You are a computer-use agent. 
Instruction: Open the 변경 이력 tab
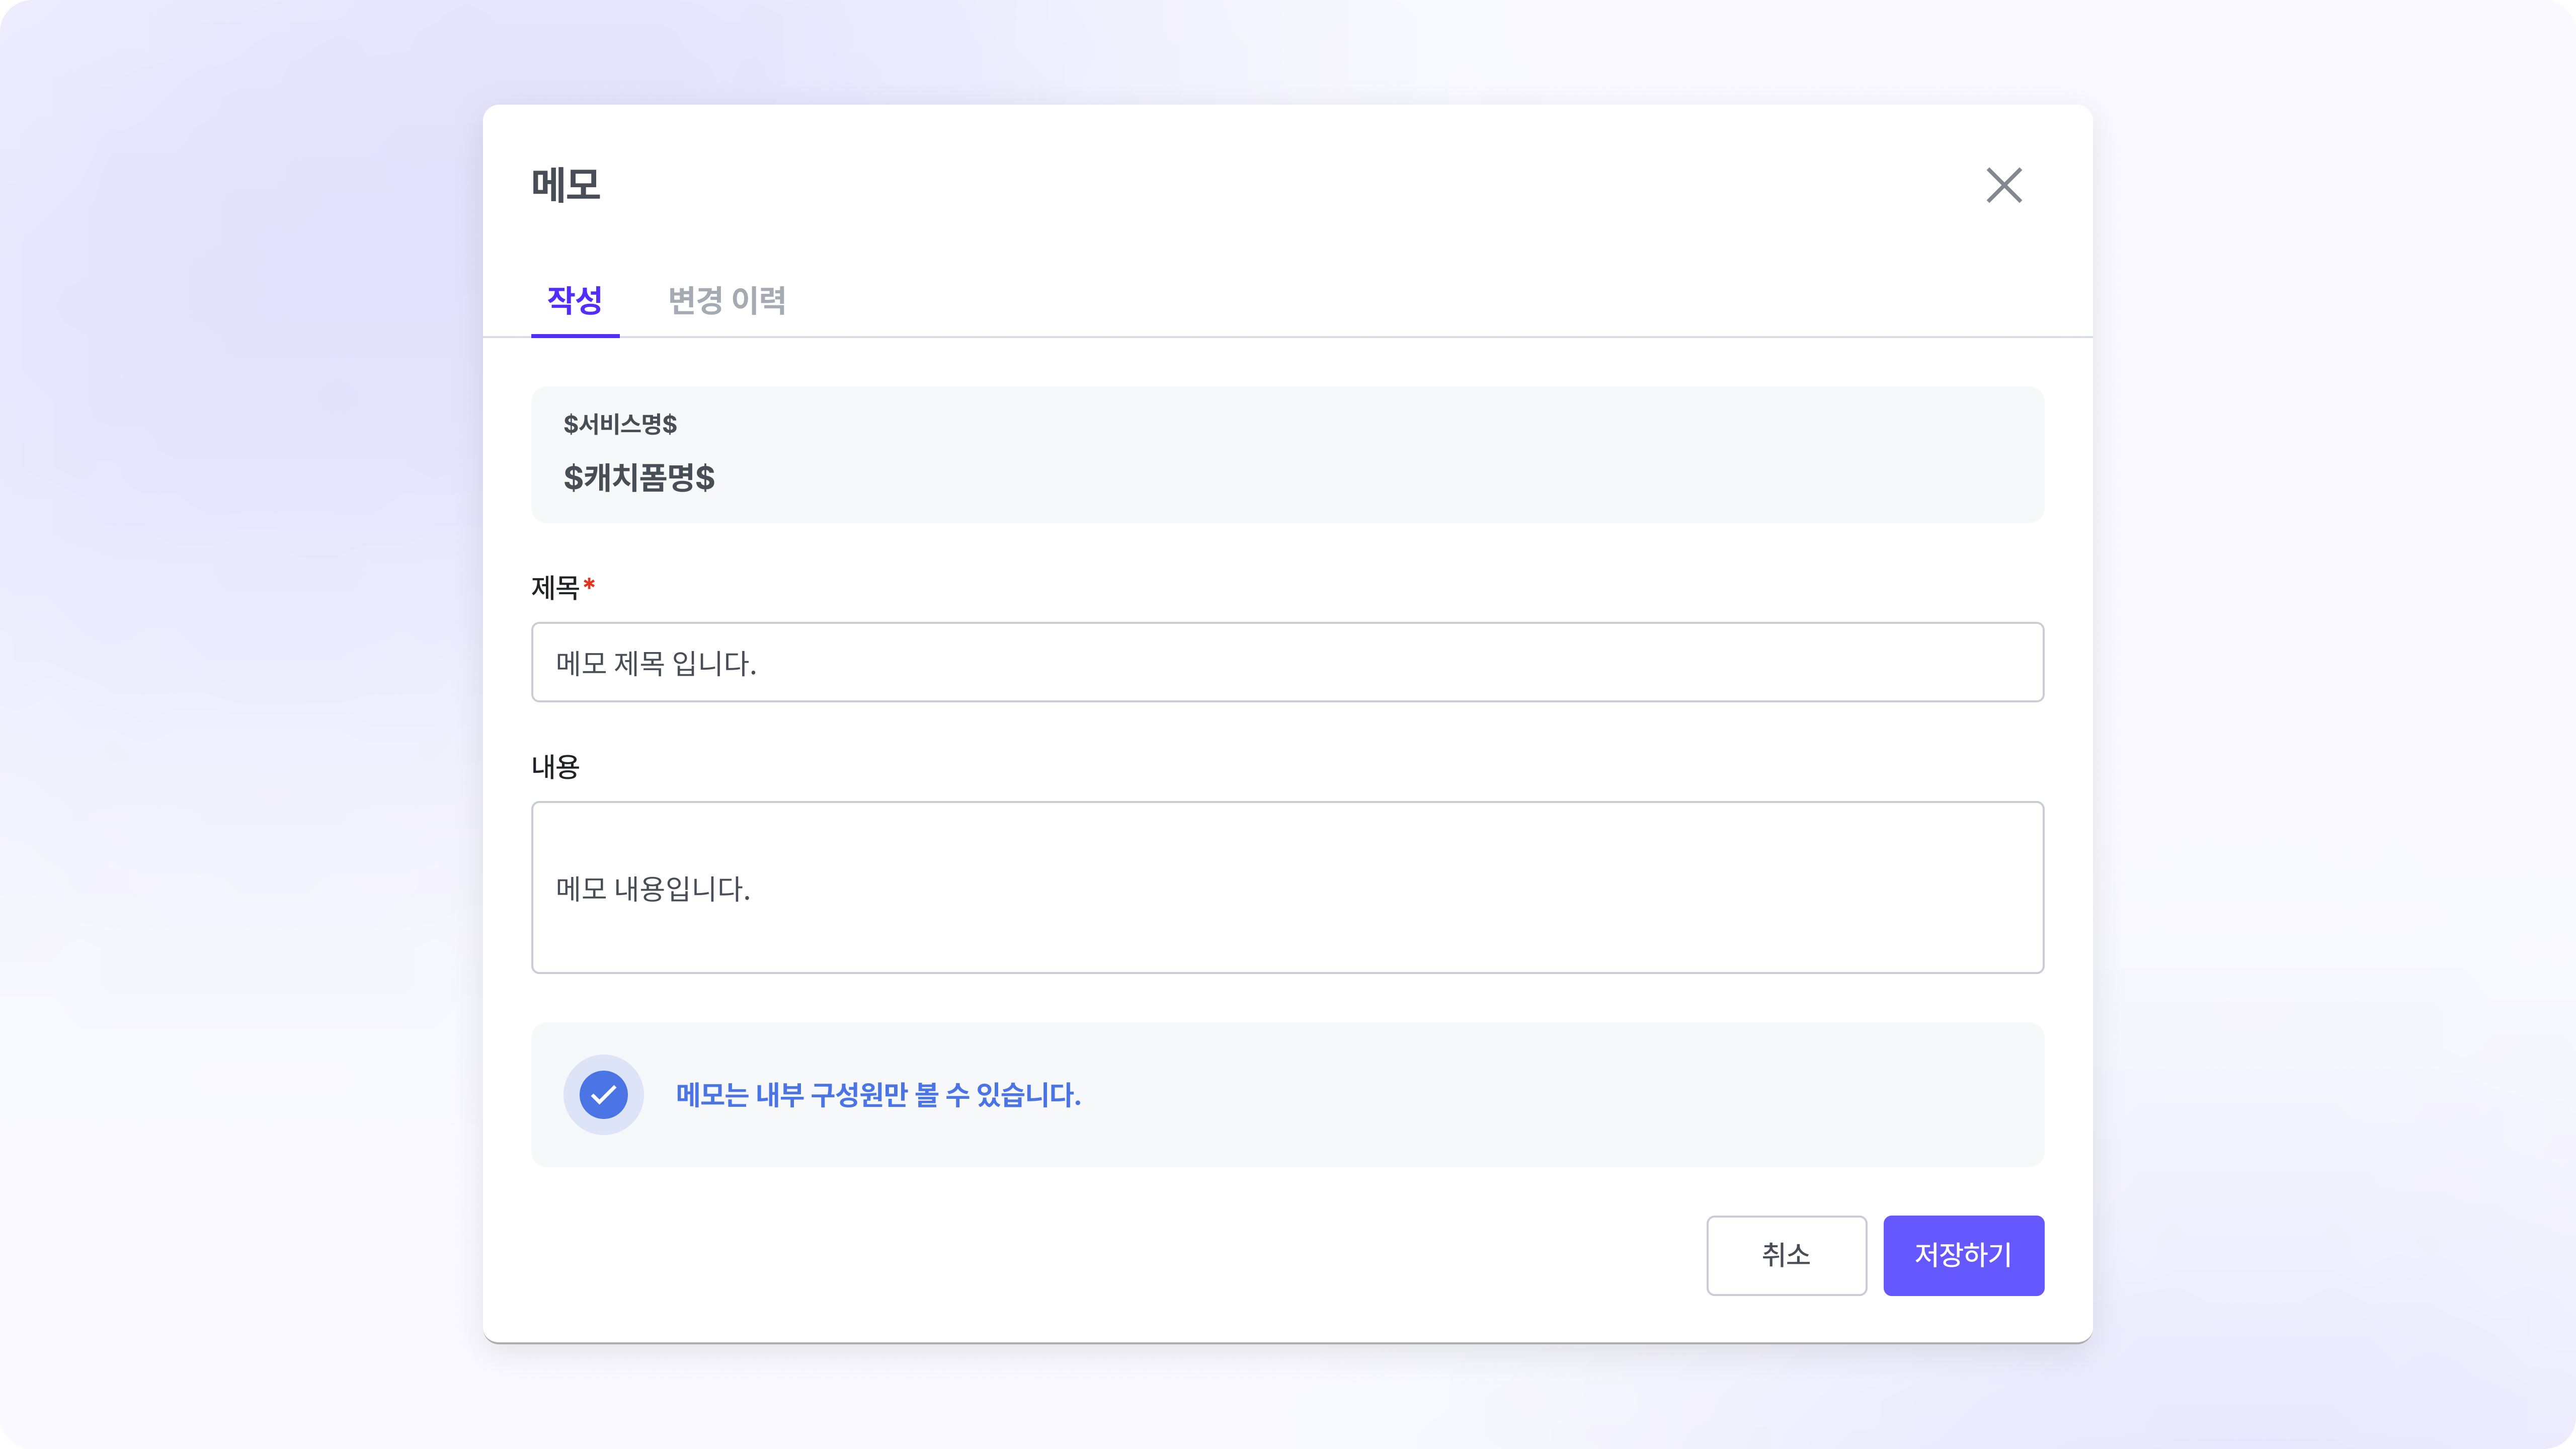tap(727, 300)
